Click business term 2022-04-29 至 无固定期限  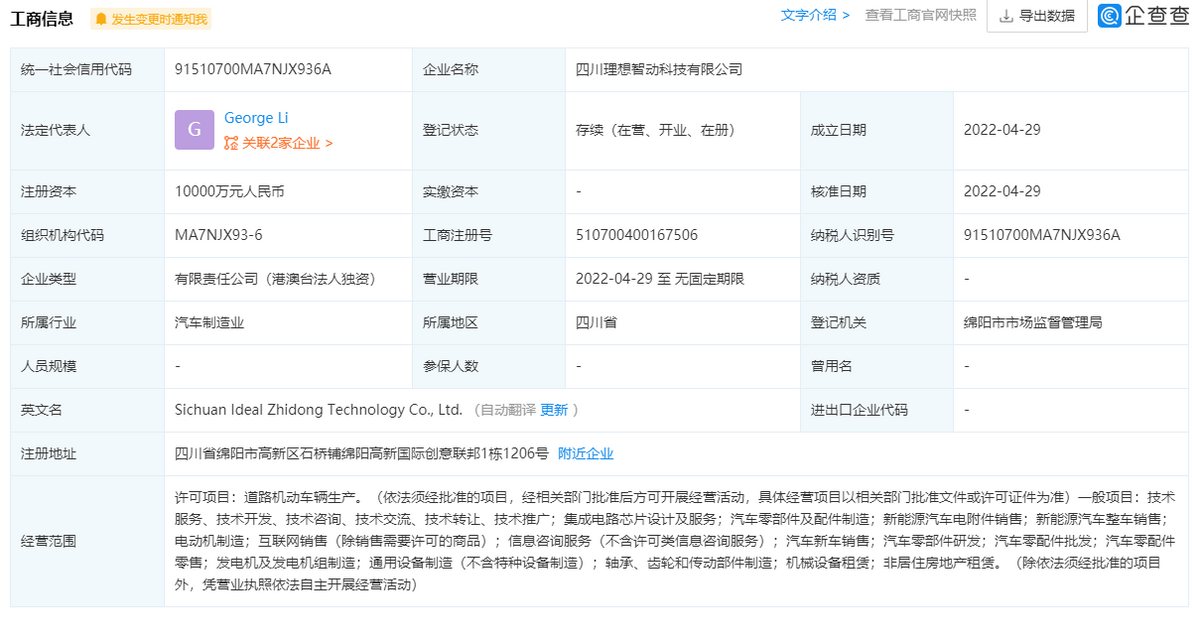click(x=660, y=279)
